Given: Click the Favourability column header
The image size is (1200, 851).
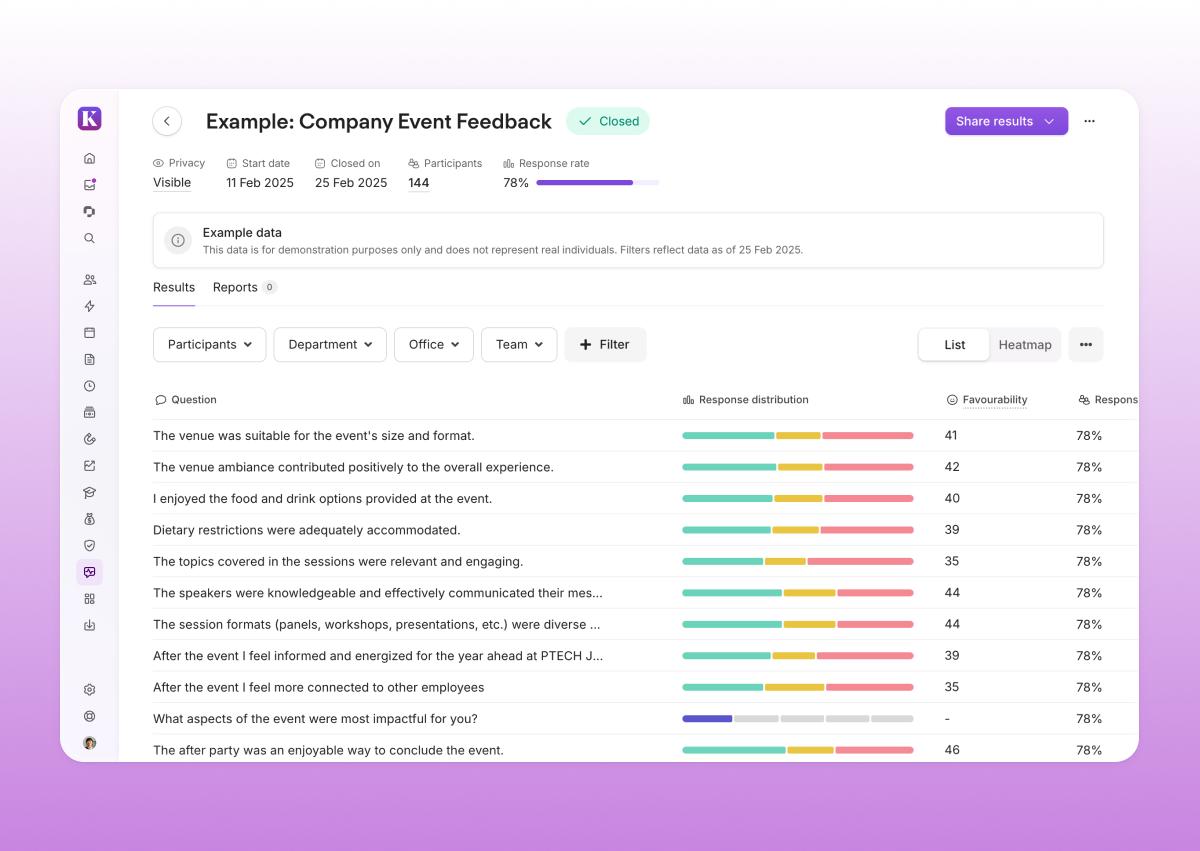Looking at the screenshot, I should pos(987,400).
